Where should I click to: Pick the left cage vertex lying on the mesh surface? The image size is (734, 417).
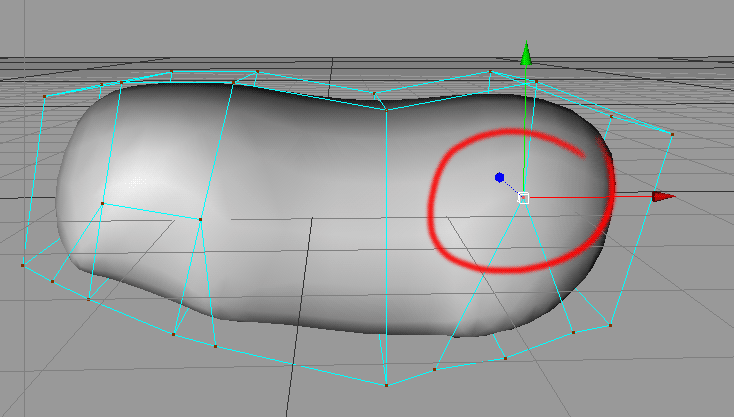[x=102, y=204]
